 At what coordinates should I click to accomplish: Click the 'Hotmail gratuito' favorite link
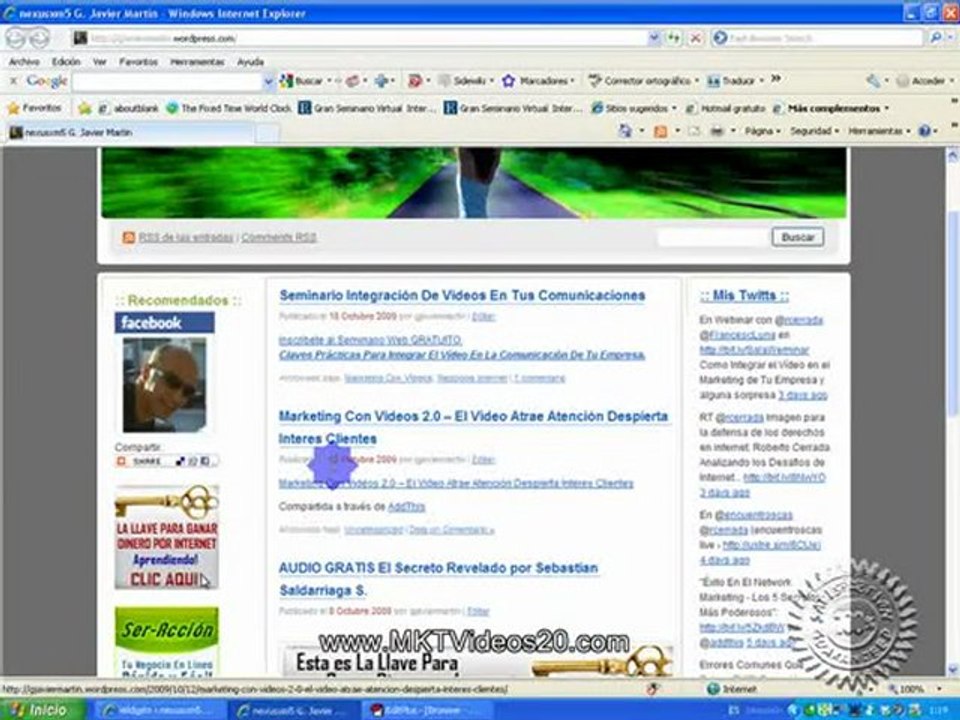click(x=726, y=108)
